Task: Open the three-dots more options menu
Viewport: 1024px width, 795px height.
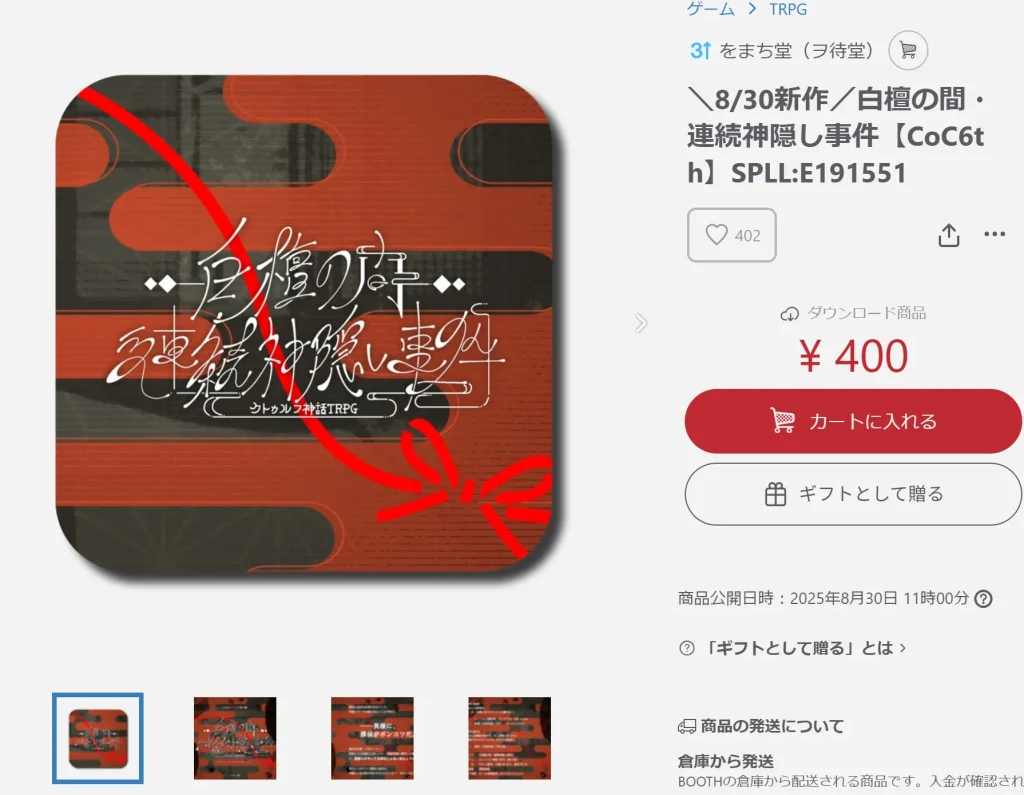Action: pyautogui.click(x=994, y=234)
